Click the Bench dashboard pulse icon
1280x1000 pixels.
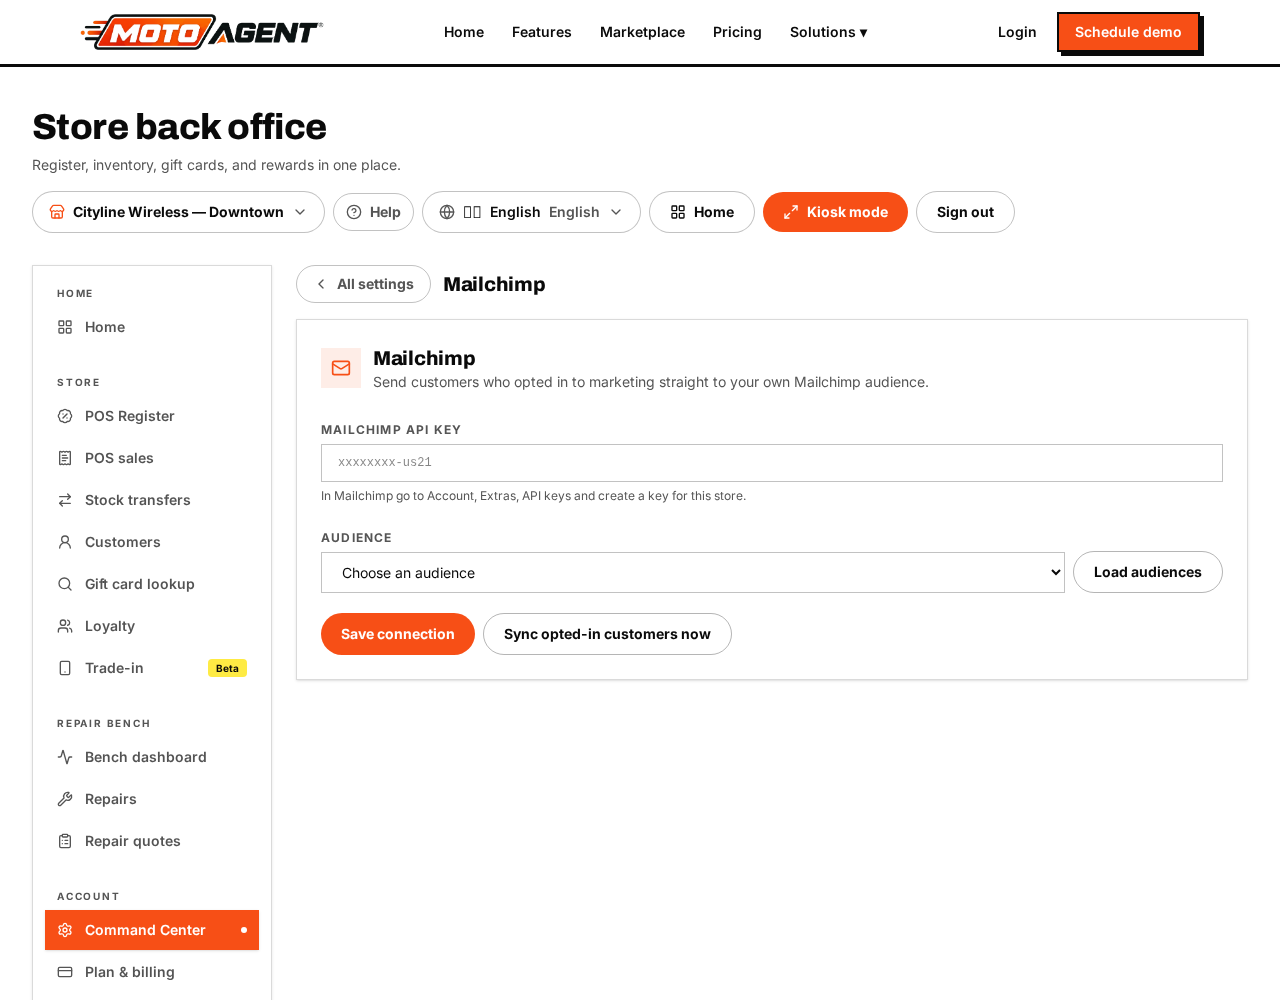click(65, 757)
